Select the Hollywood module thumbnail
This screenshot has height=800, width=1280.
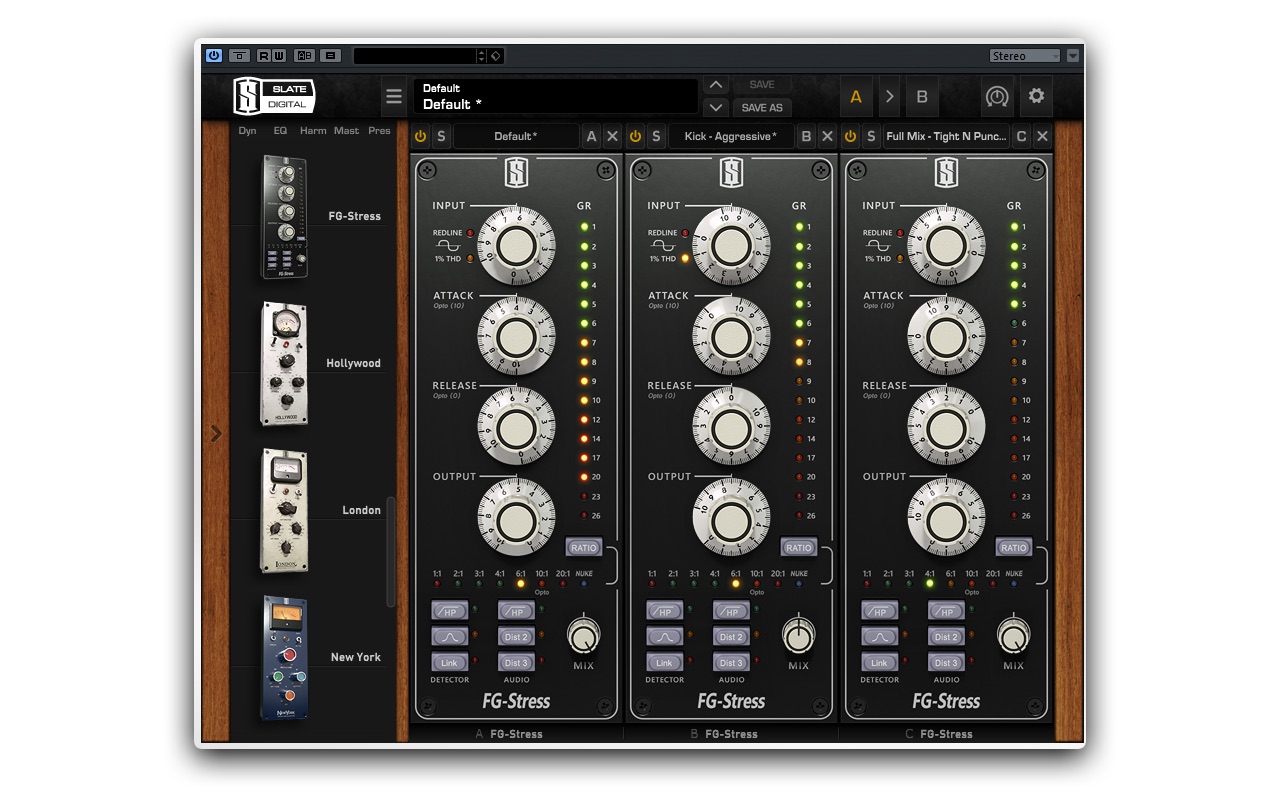(x=285, y=363)
